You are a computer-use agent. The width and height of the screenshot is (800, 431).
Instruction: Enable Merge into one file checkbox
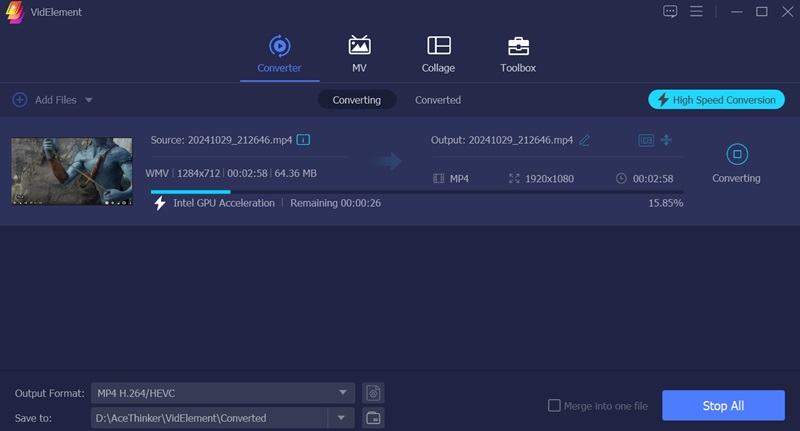coord(554,405)
